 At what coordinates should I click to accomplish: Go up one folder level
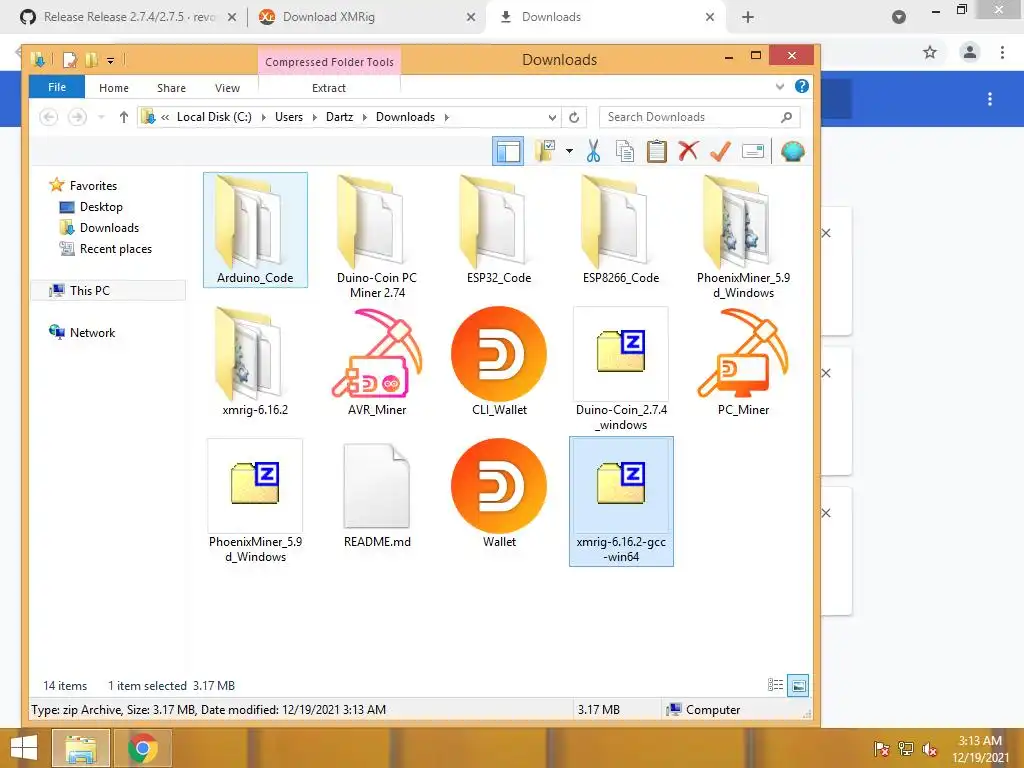coord(123,117)
